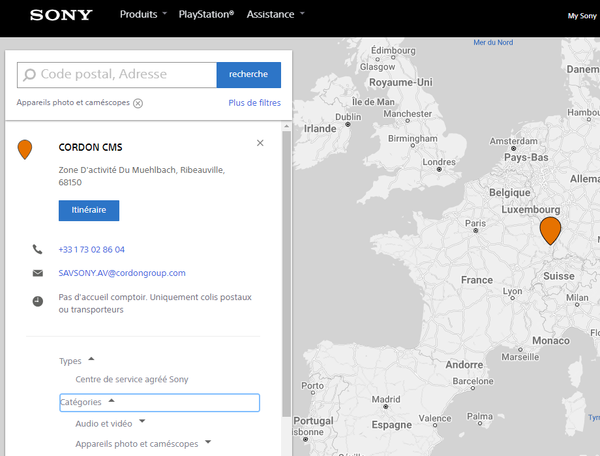600x456 pixels.
Task: Click the phone icon
Action: click(x=38, y=249)
